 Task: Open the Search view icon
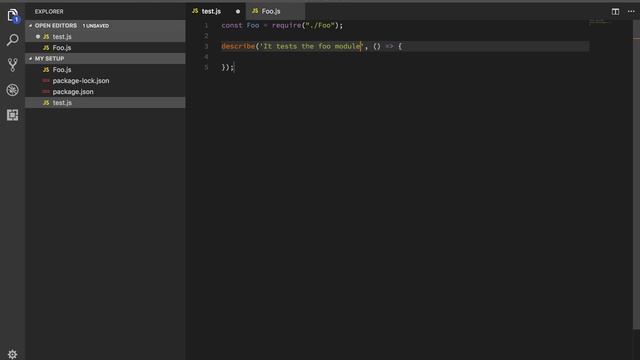tap(13, 40)
